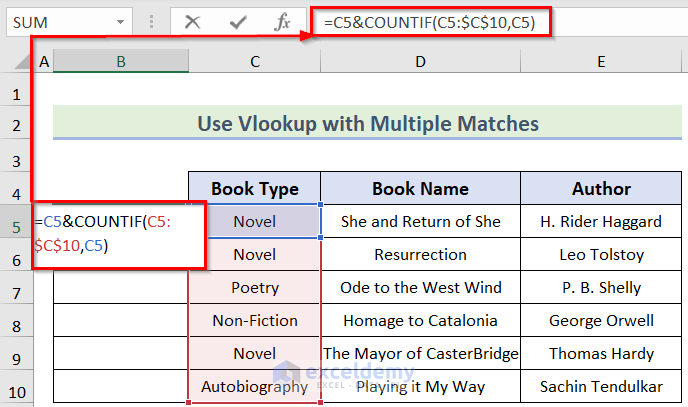The height and width of the screenshot is (407, 688).
Task: Select column C header
Action: point(255,62)
